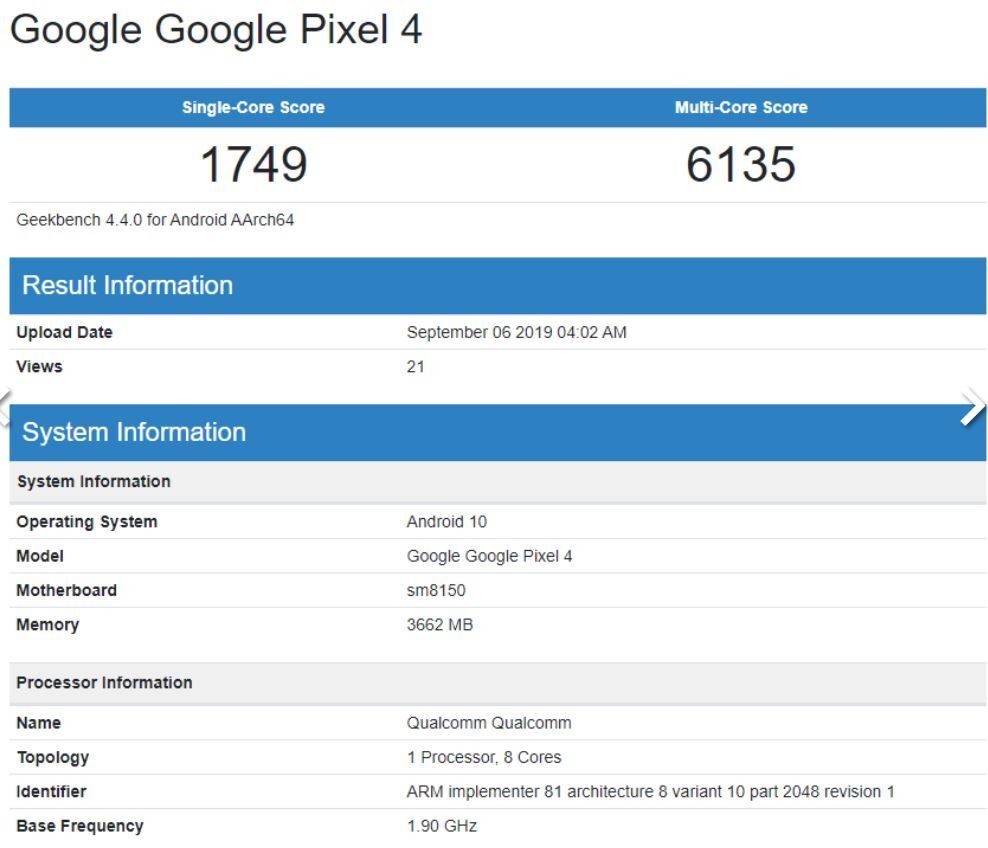Select the Single-Core Score column header
This screenshot has width=988, height=848.
[253, 108]
